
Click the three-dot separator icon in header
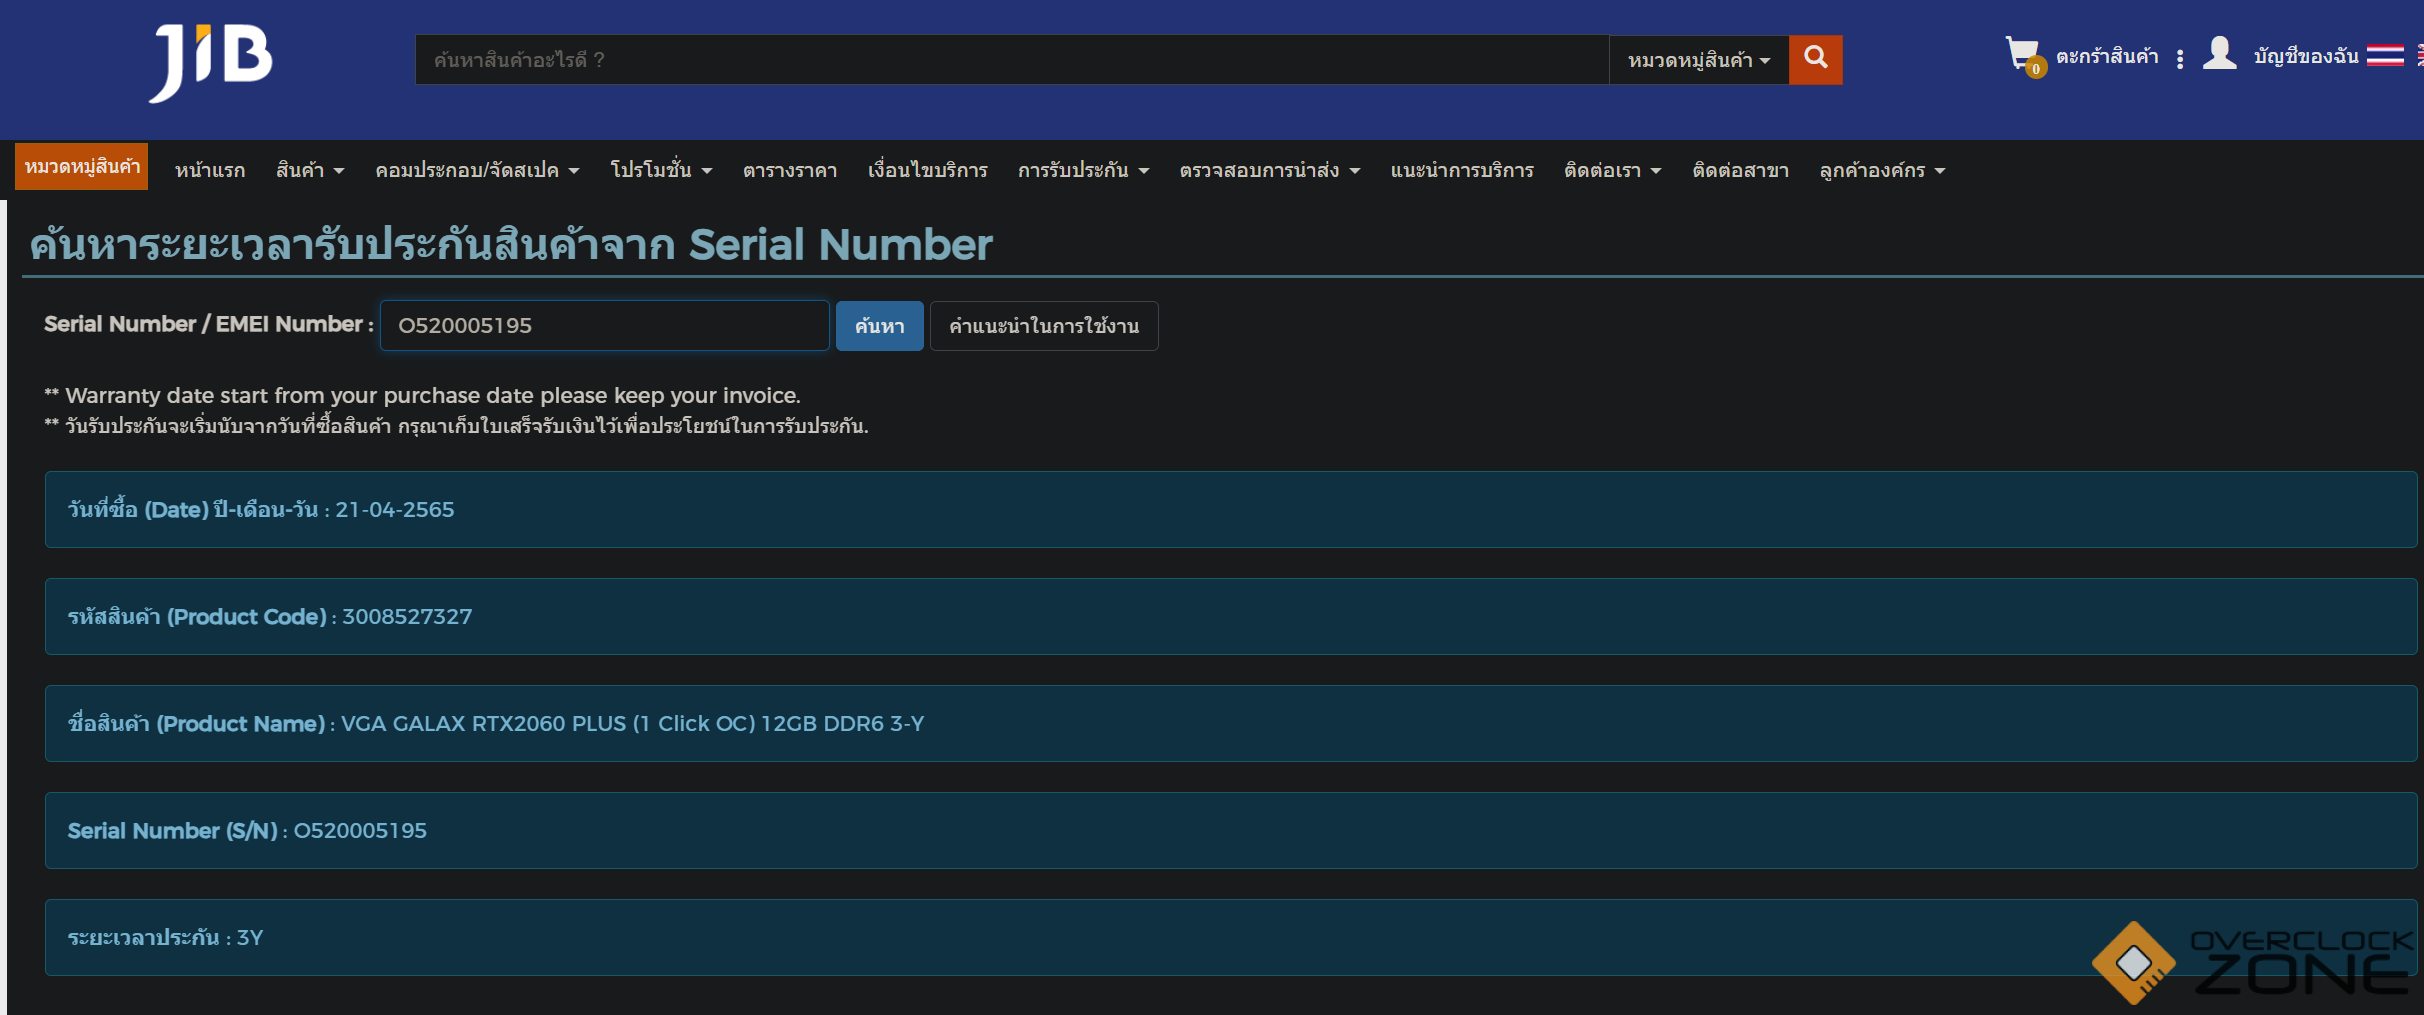2180,59
